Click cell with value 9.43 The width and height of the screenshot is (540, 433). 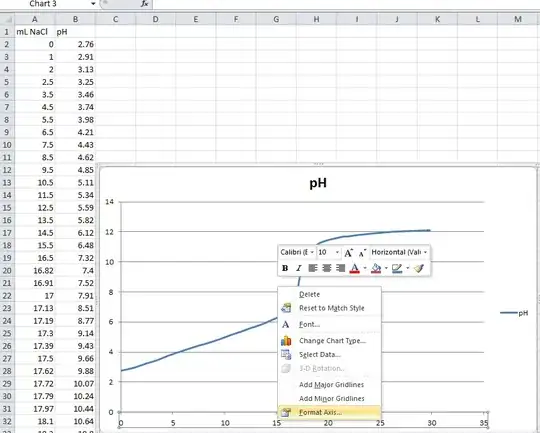point(75,346)
